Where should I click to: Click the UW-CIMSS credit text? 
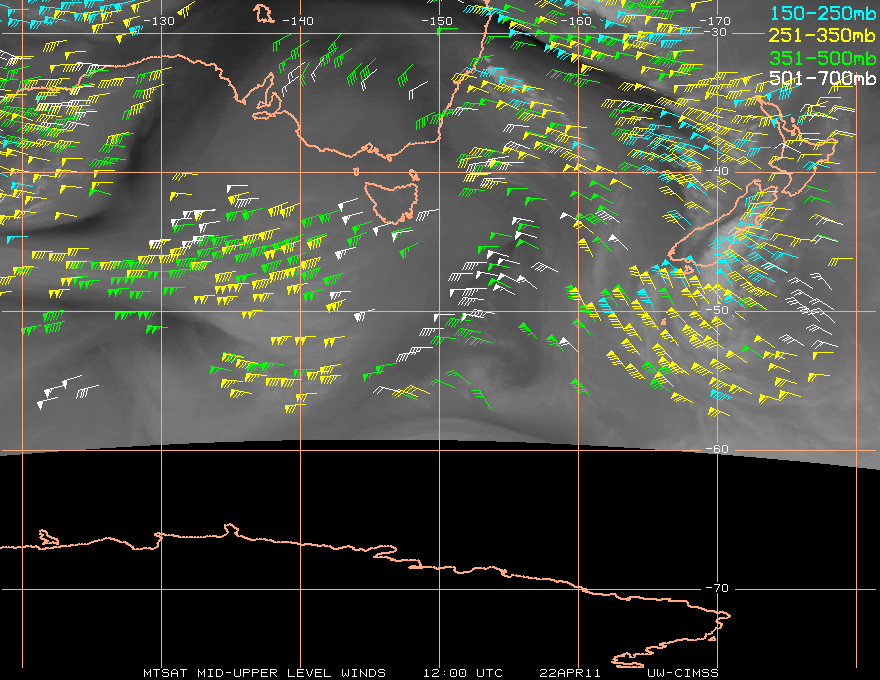coord(682,673)
